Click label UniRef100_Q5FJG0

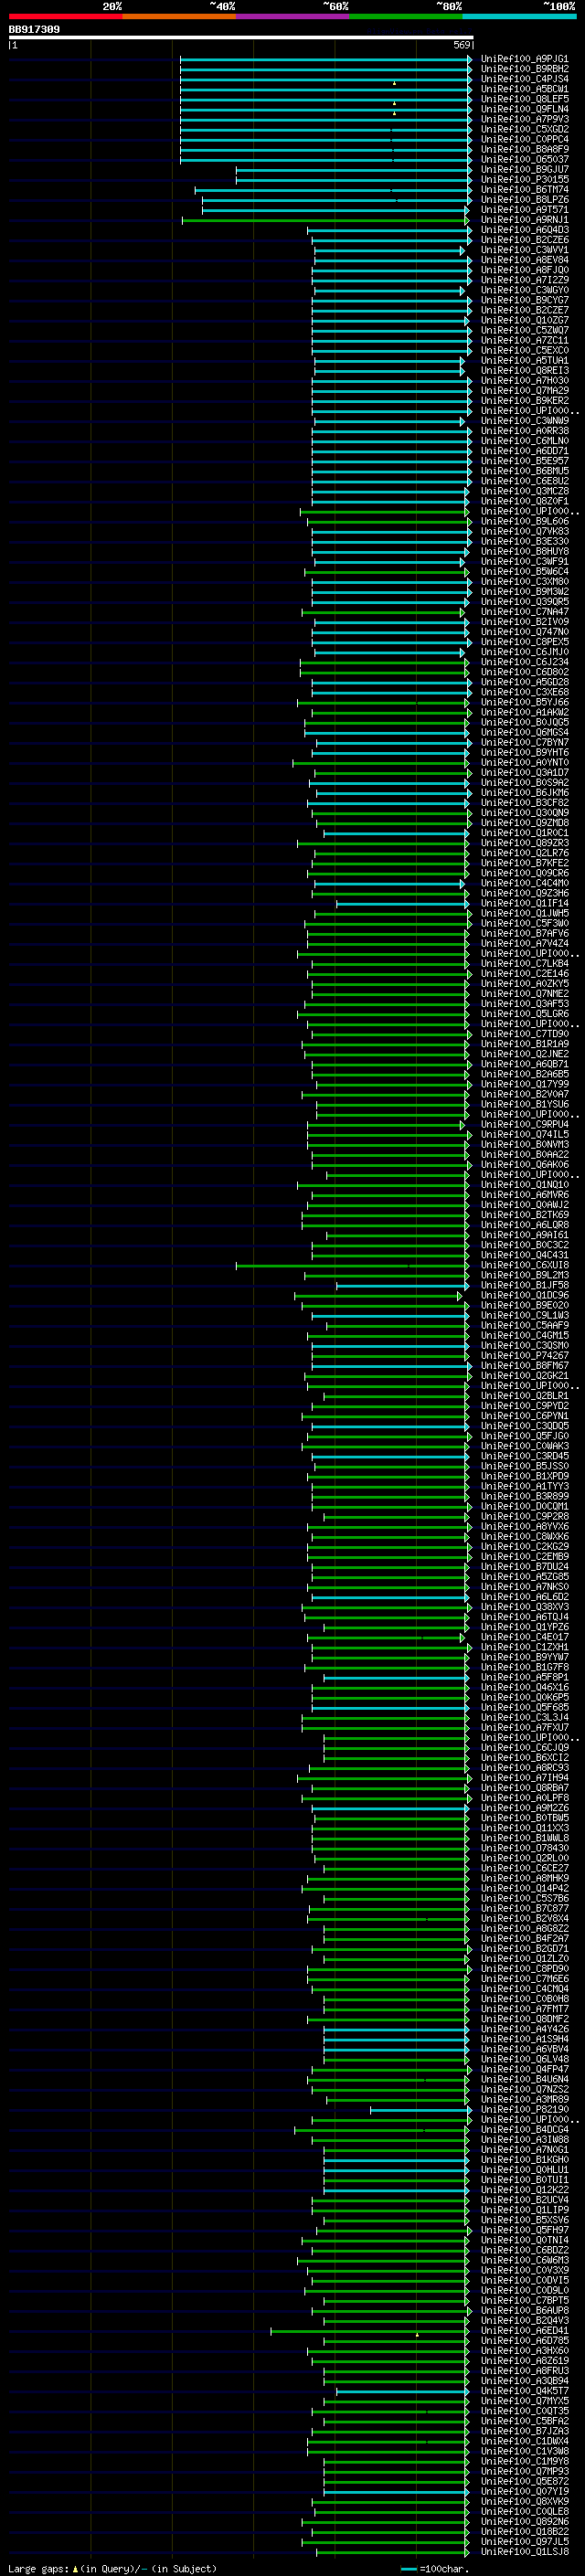pyautogui.click(x=524, y=1436)
